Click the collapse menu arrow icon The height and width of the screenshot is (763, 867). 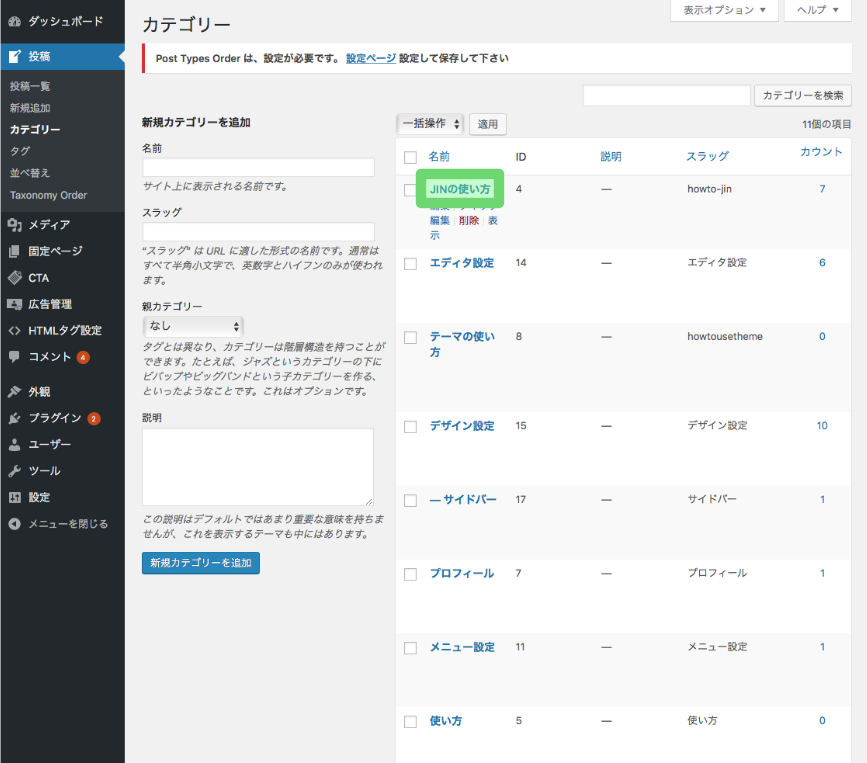coord(14,524)
